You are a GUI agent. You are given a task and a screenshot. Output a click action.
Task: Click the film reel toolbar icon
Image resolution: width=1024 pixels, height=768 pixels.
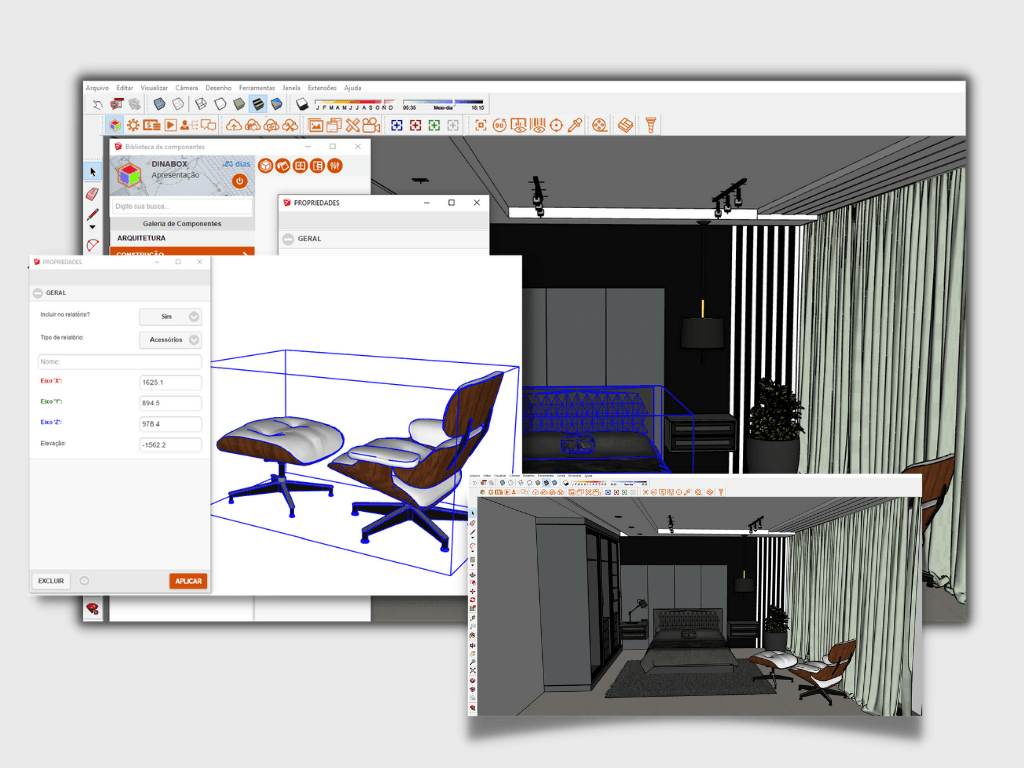[x=600, y=125]
